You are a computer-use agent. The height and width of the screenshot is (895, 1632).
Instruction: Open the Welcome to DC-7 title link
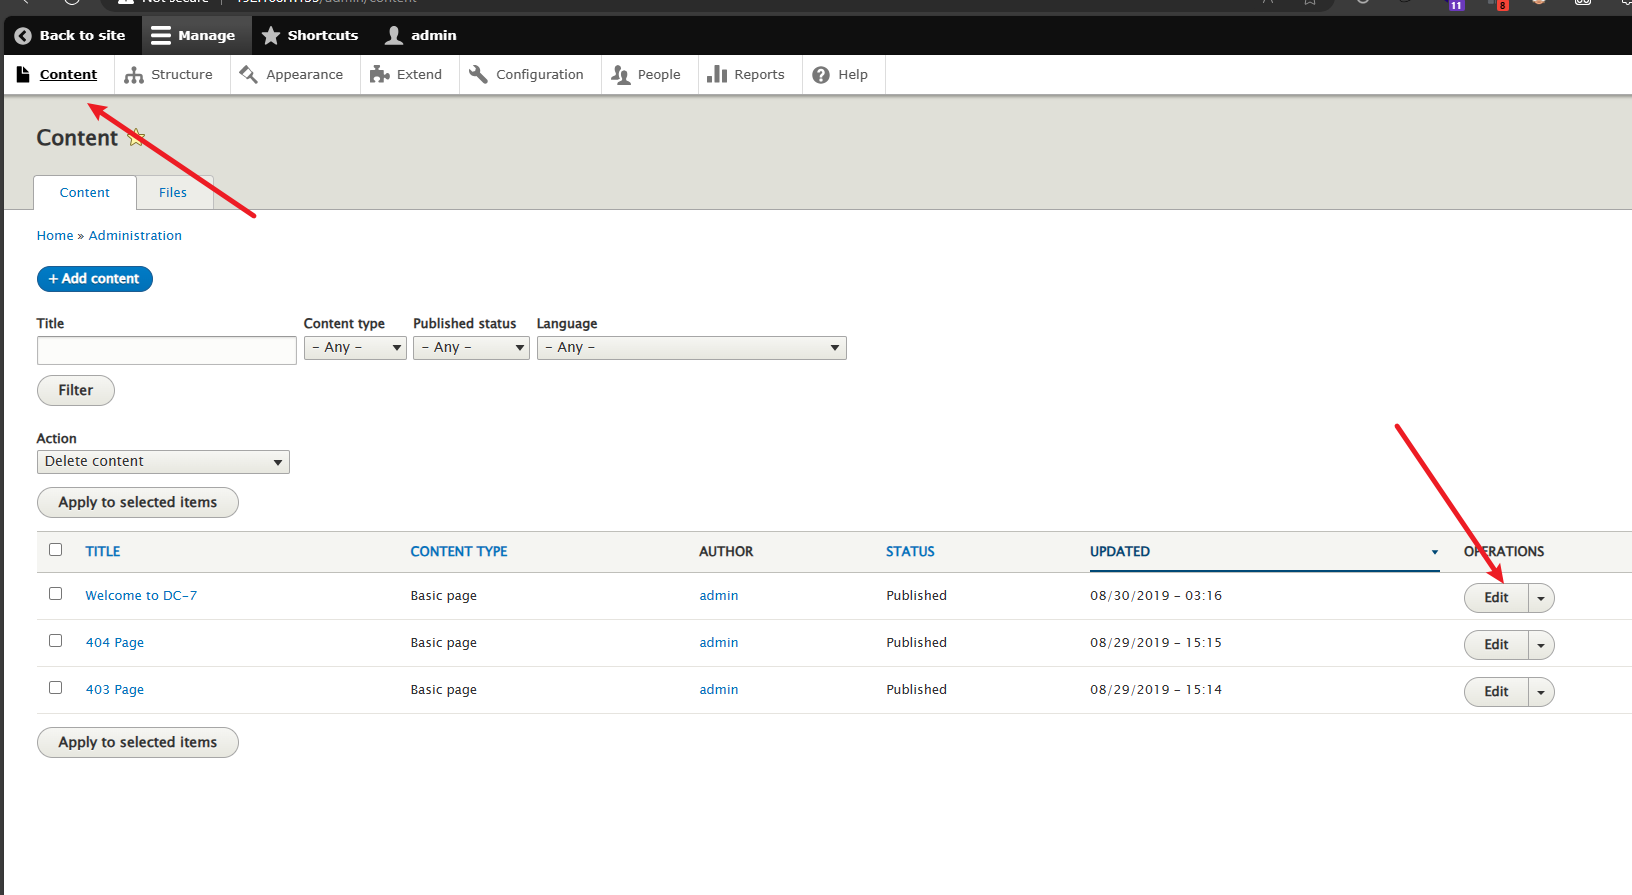(141, 595)
